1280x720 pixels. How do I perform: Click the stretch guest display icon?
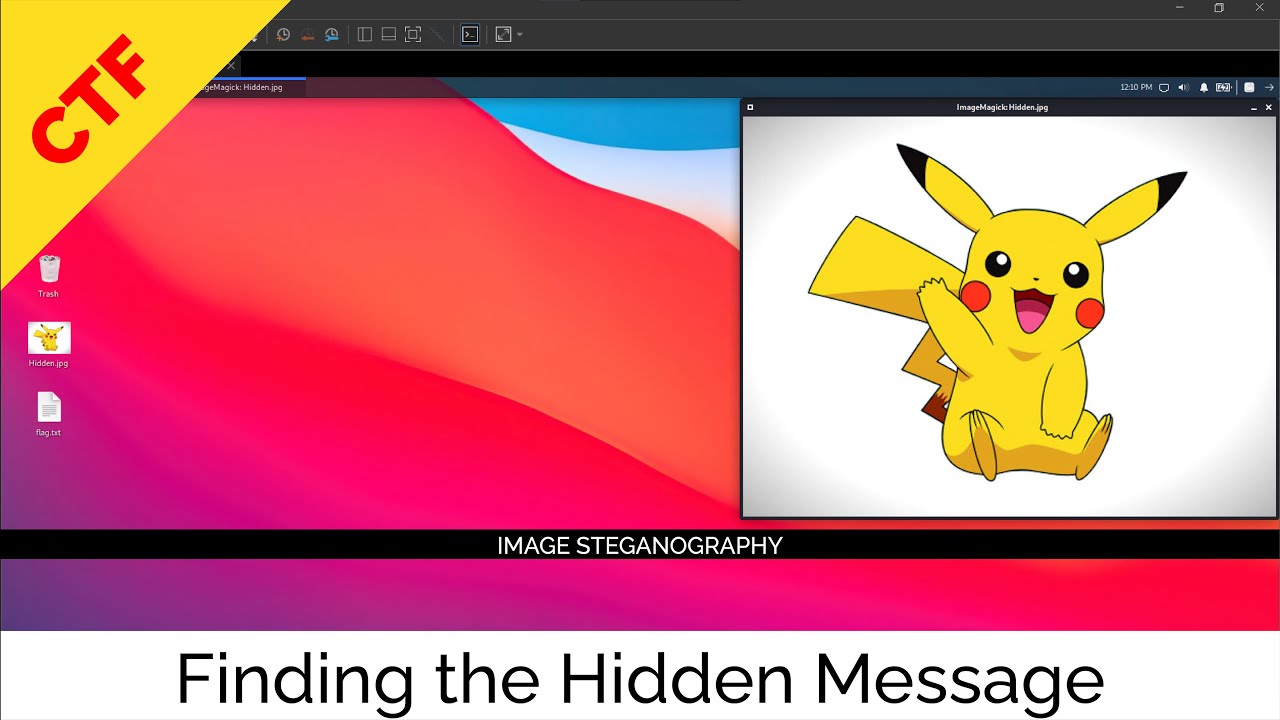[503, 34]
